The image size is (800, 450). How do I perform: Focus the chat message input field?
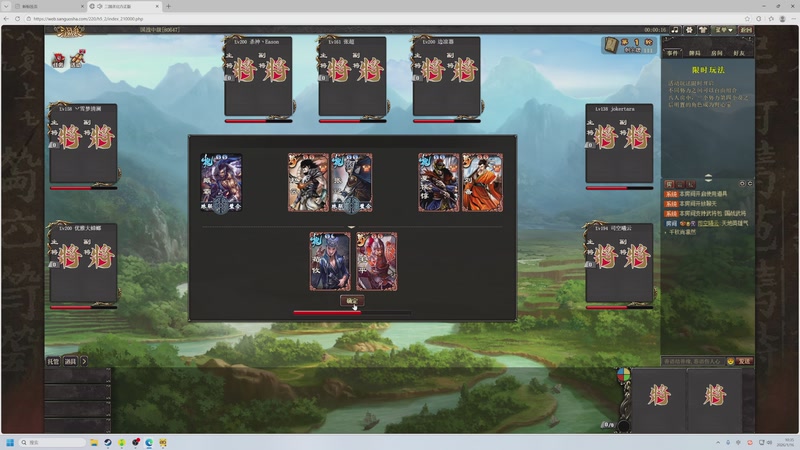(692, 361)
